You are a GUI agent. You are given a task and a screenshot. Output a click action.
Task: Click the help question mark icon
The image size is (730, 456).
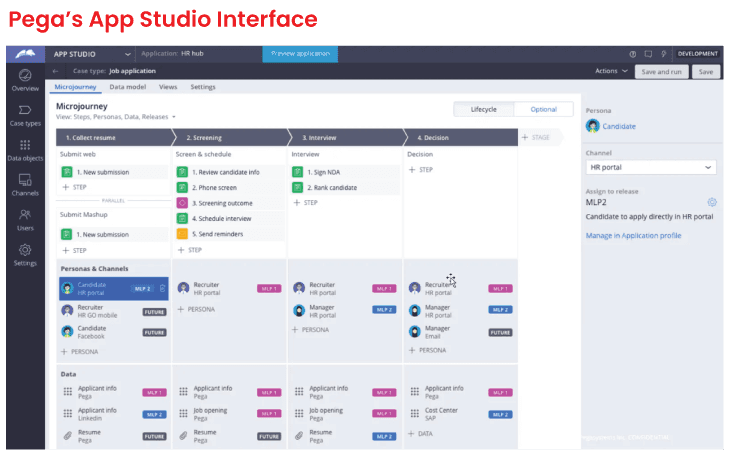[632, 54]
